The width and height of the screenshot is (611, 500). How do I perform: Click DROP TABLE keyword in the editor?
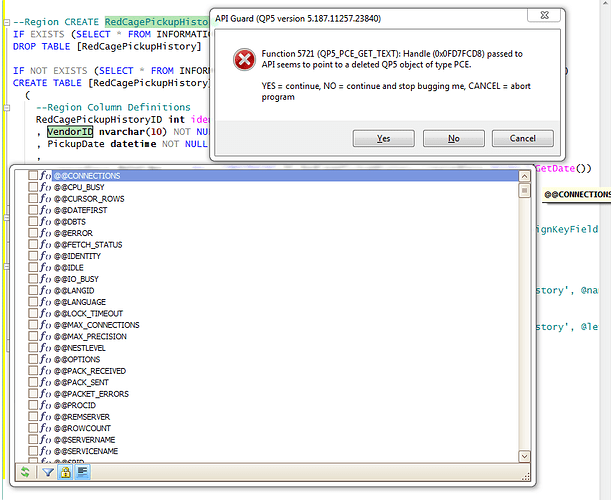tap(42, 46)
